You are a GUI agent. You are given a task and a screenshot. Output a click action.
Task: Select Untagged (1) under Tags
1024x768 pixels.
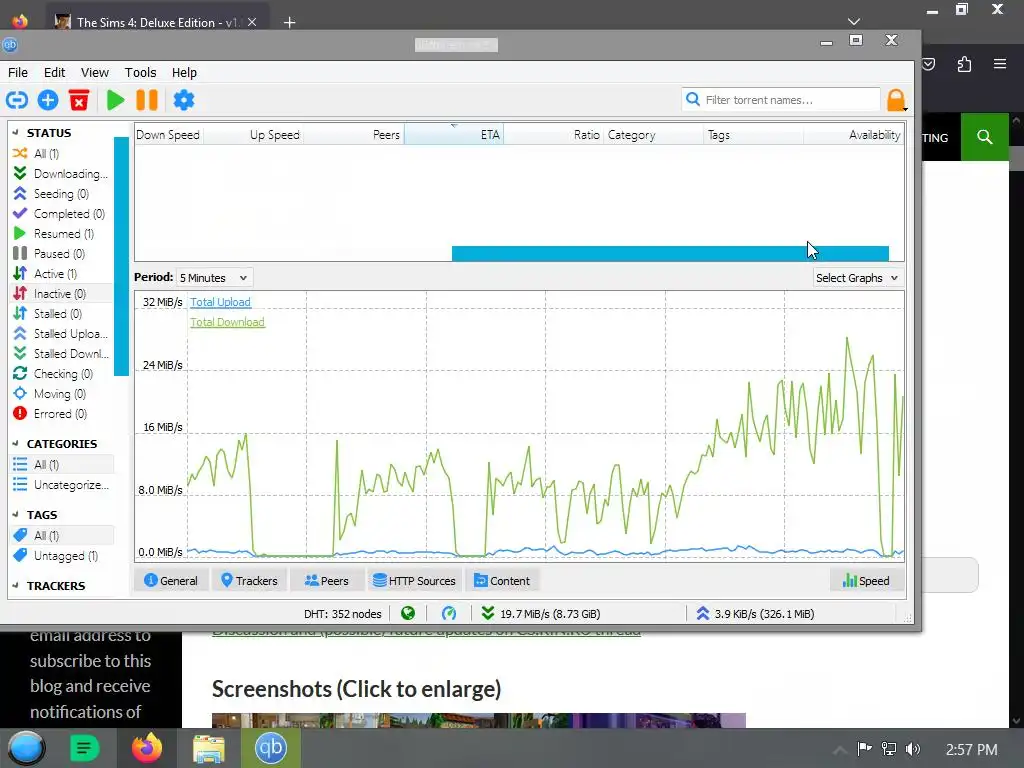click(62, 556)
